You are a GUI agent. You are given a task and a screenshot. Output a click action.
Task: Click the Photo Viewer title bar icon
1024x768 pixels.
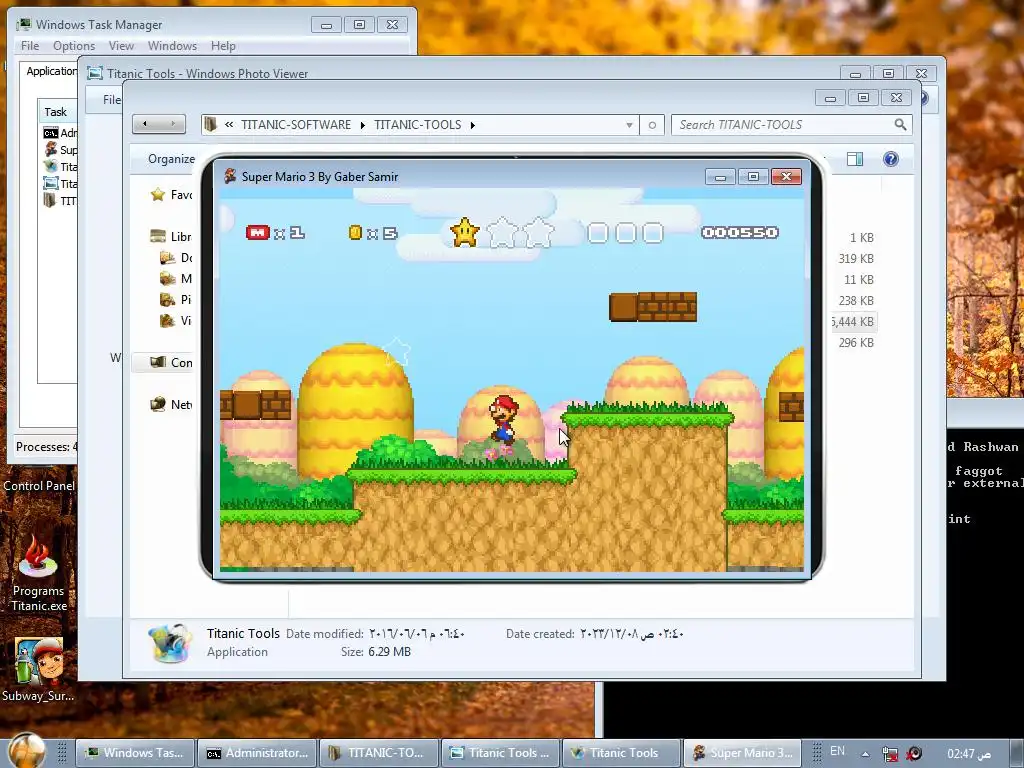tap(95, 73)
